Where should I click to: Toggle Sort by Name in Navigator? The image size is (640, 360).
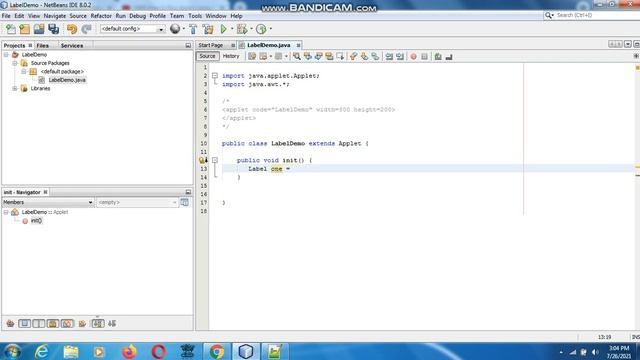[98, 324]
